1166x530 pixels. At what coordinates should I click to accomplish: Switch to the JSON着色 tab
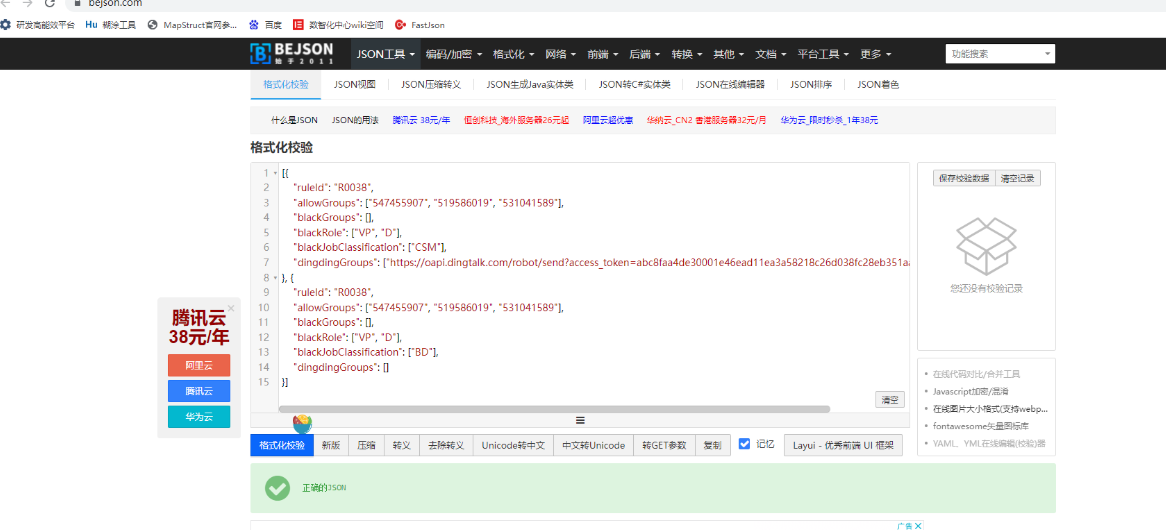pyautogui.click(x=877, y=85)
